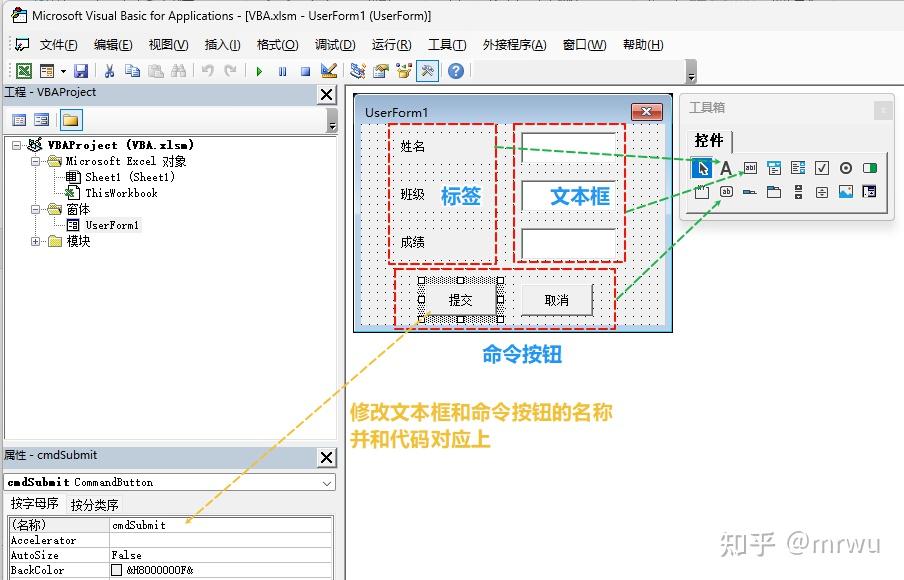Click the 提交 button on UserForm1

460,298
